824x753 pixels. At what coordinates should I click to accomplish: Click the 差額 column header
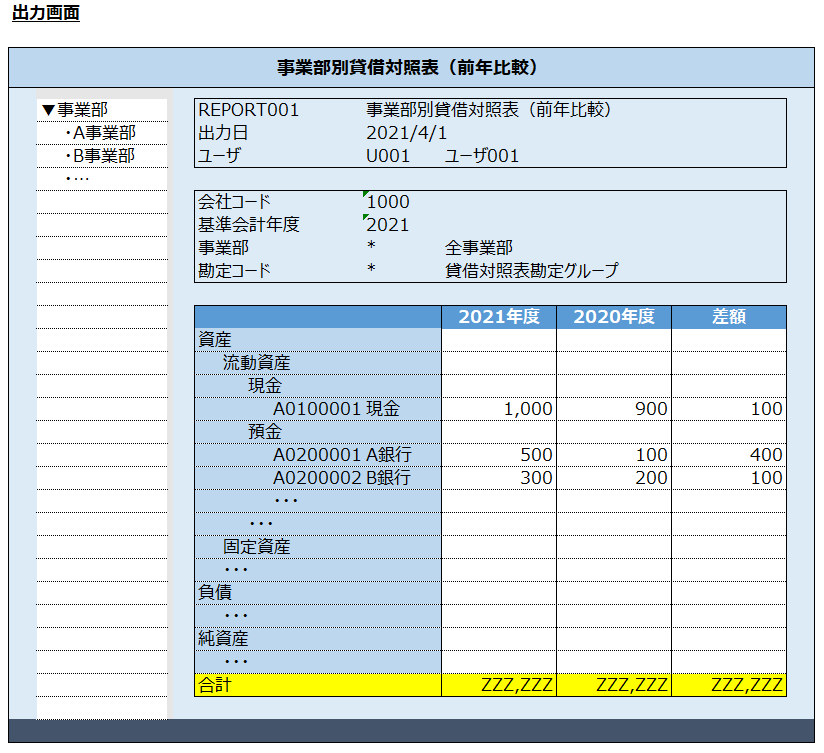(x=728, y=317)
